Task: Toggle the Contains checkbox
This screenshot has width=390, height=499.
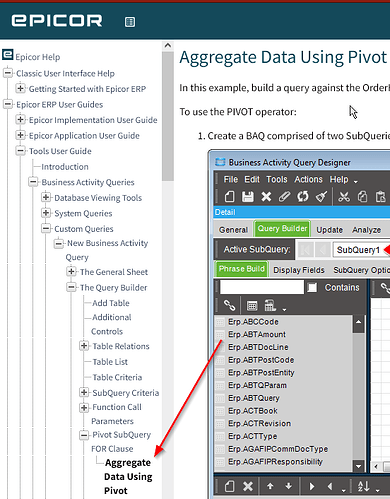Action: [312, 288]
